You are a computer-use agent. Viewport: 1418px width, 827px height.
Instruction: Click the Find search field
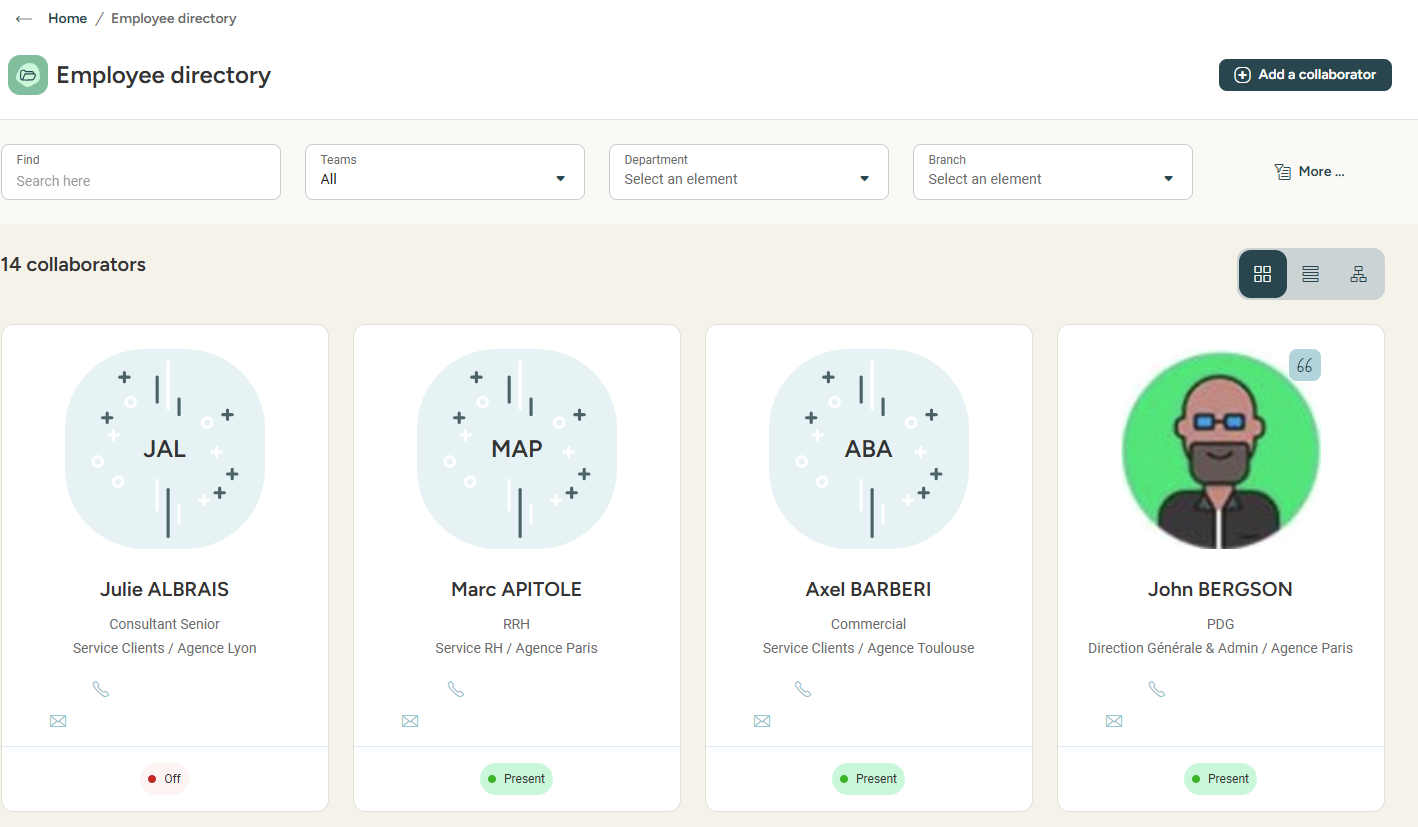tap(141, 172)
